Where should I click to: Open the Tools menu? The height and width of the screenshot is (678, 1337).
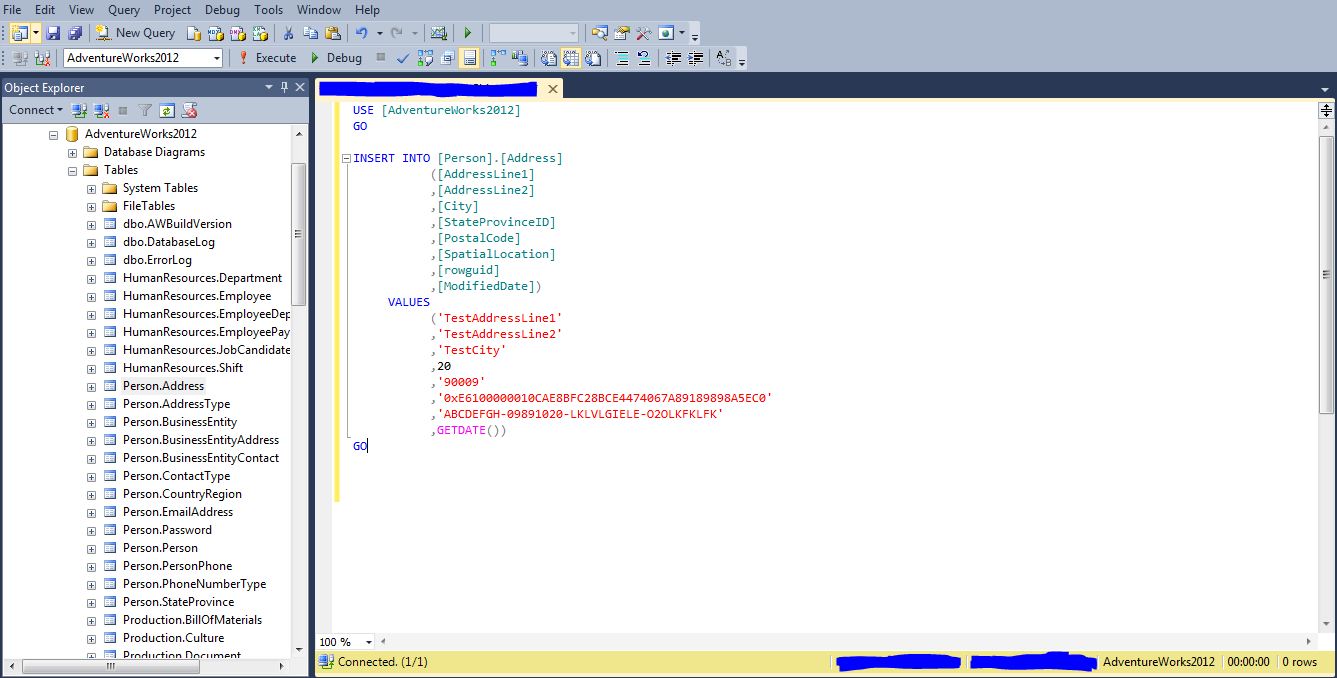[x=268, y=9]
